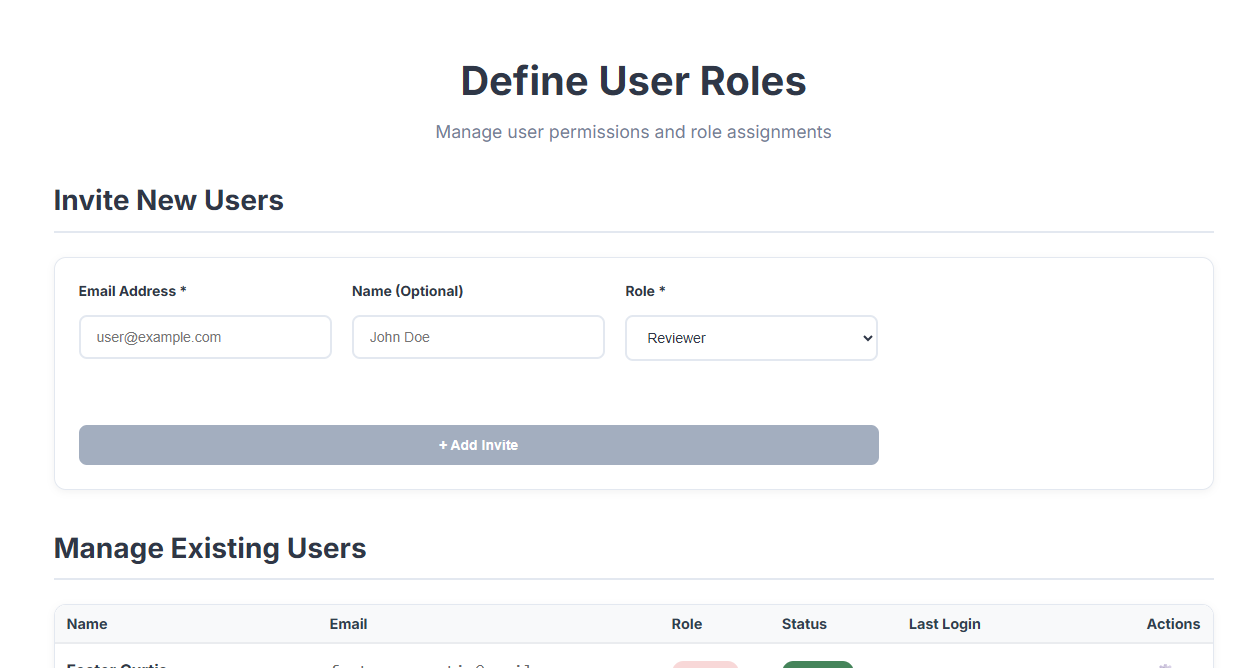The height and width of the screenshot is (668, 1260).
Task: Click the "Invite New Users" section heading
Action: (168, 200)
